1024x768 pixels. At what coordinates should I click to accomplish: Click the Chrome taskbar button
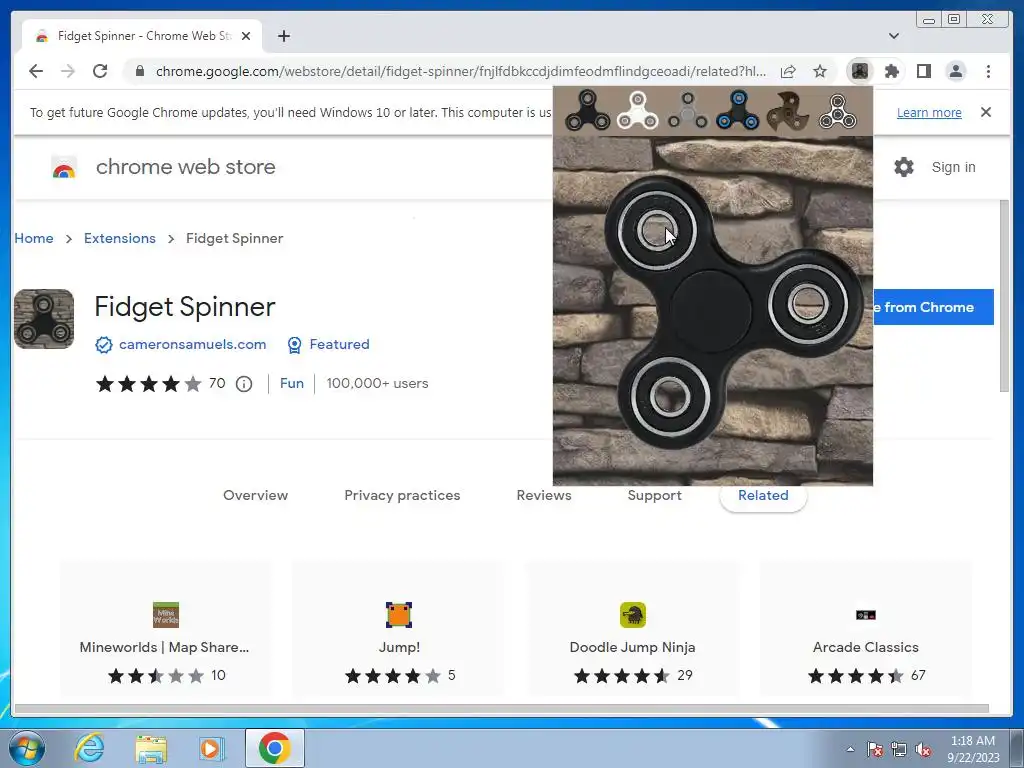point(274,748)
